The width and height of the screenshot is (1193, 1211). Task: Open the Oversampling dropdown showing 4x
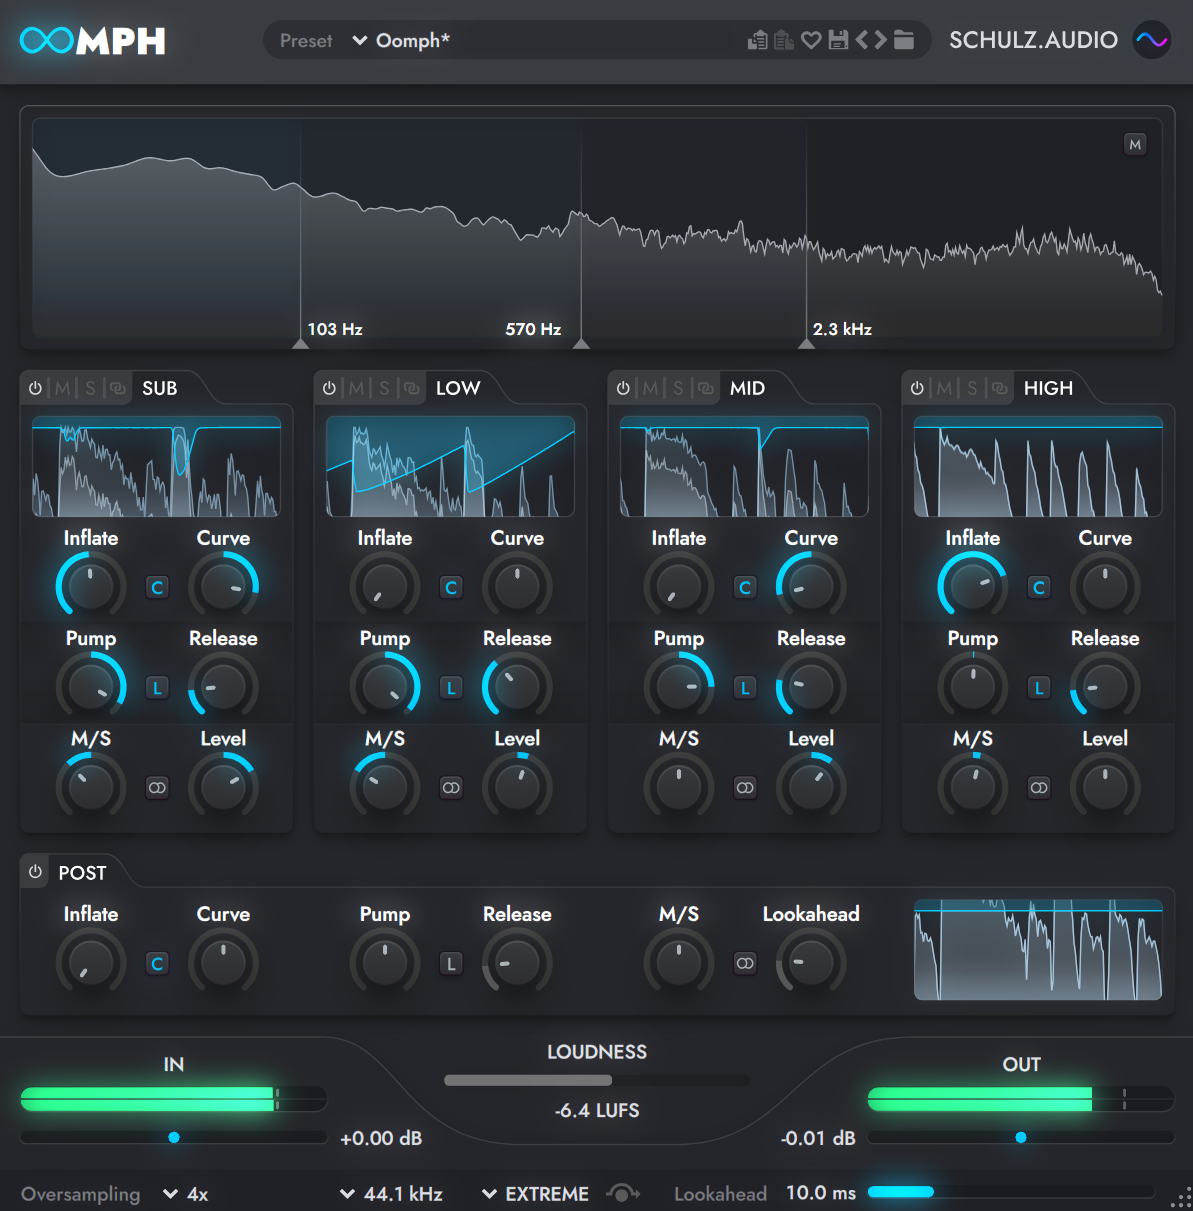click(x=185, y=1193)
